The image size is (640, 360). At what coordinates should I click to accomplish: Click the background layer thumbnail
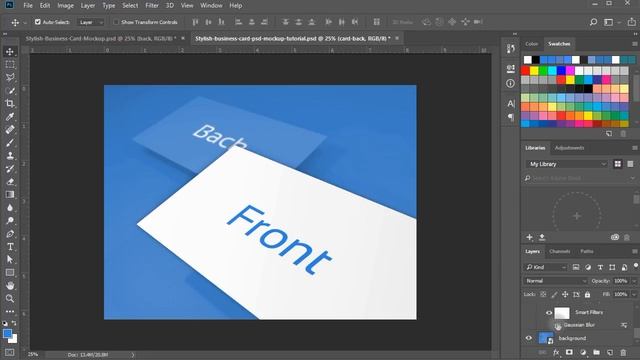pos(546,338)
